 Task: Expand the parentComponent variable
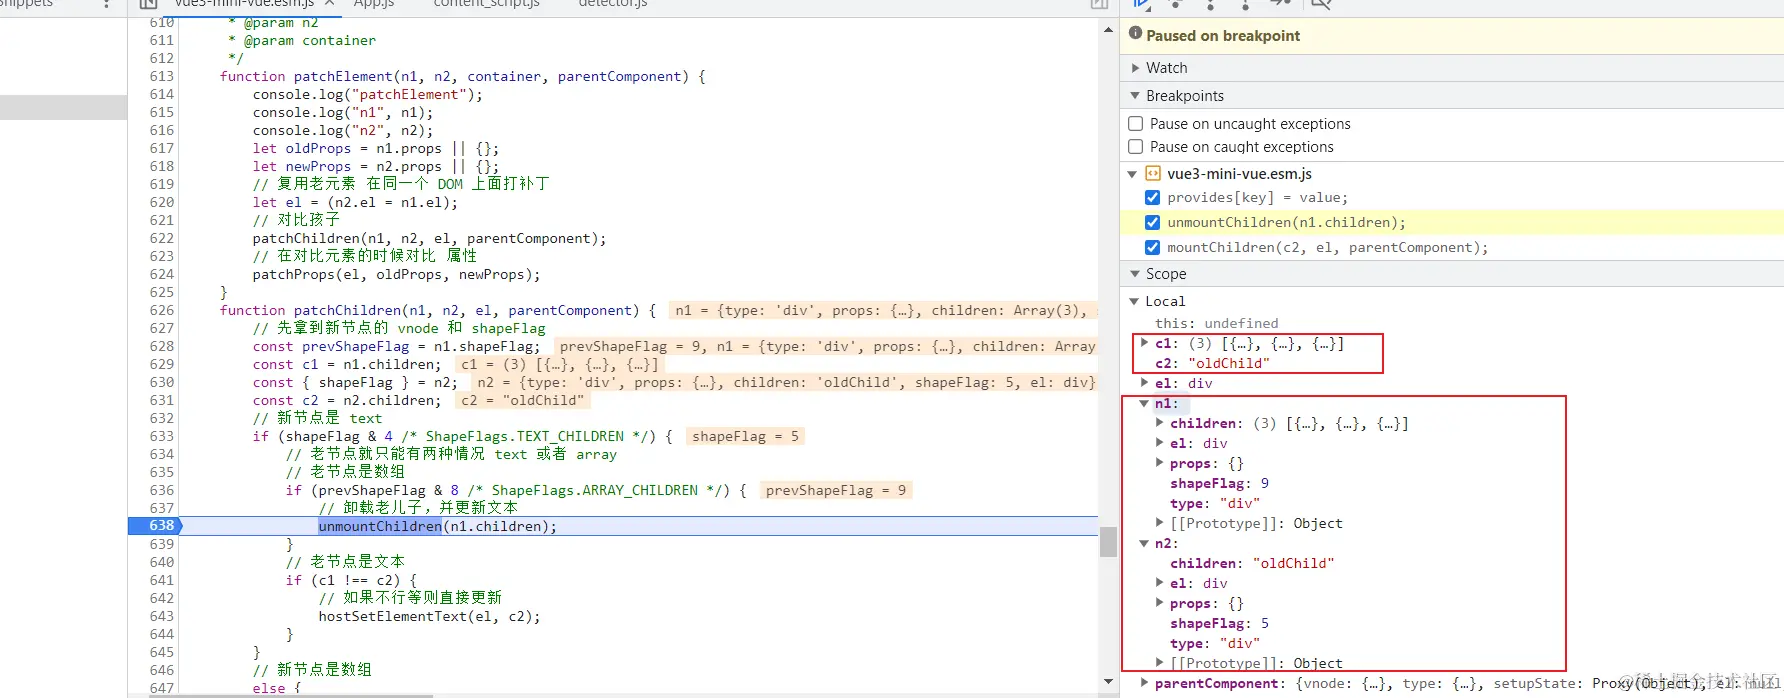(x=1144, y=683)
